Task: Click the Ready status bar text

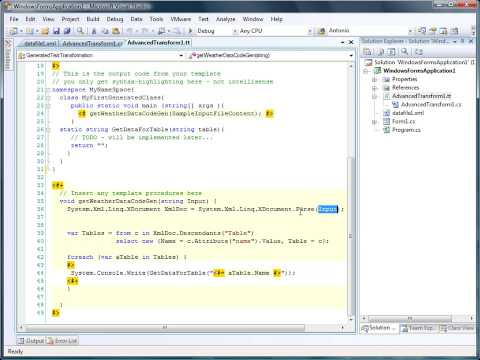Action: 15,351
